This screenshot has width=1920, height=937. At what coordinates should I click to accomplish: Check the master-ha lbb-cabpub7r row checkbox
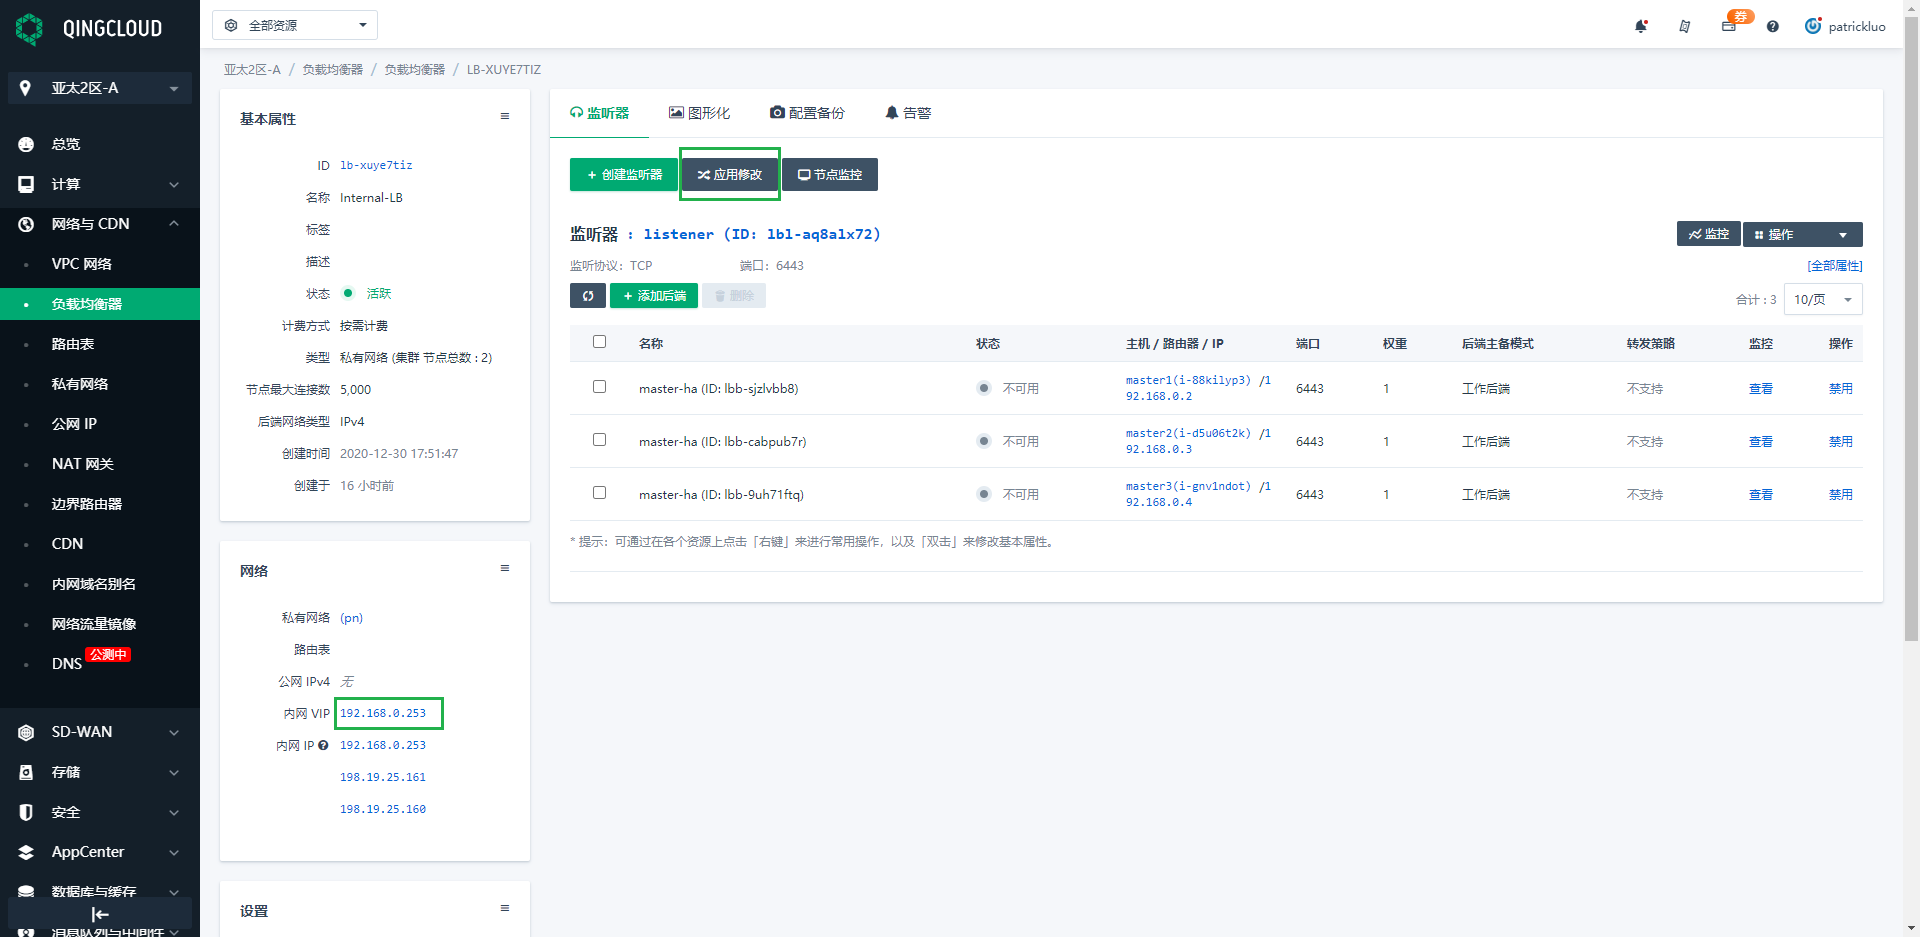(599, 440)
